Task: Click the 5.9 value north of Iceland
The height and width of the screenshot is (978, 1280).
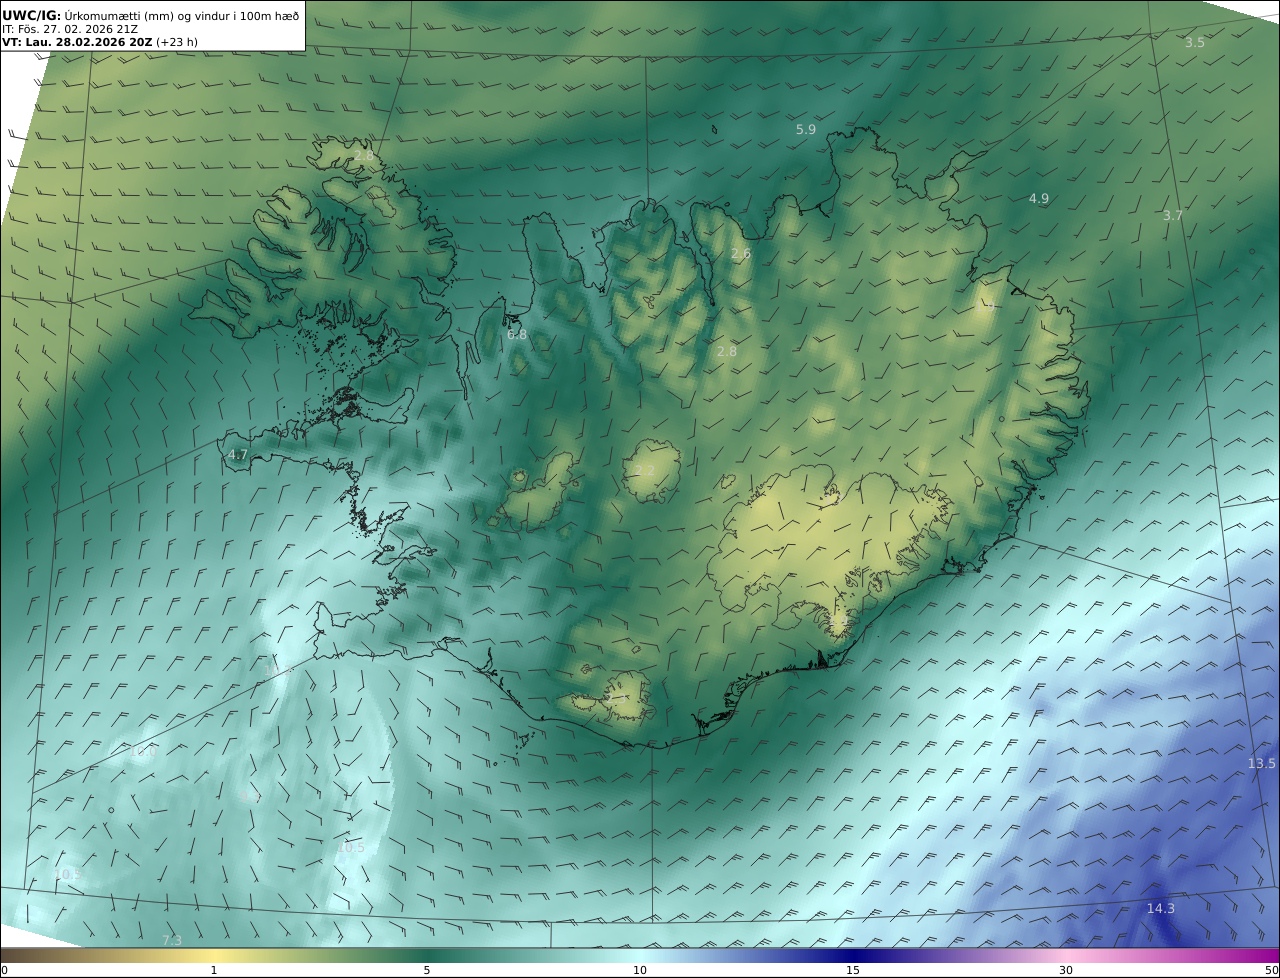Action: coord(806,130)
